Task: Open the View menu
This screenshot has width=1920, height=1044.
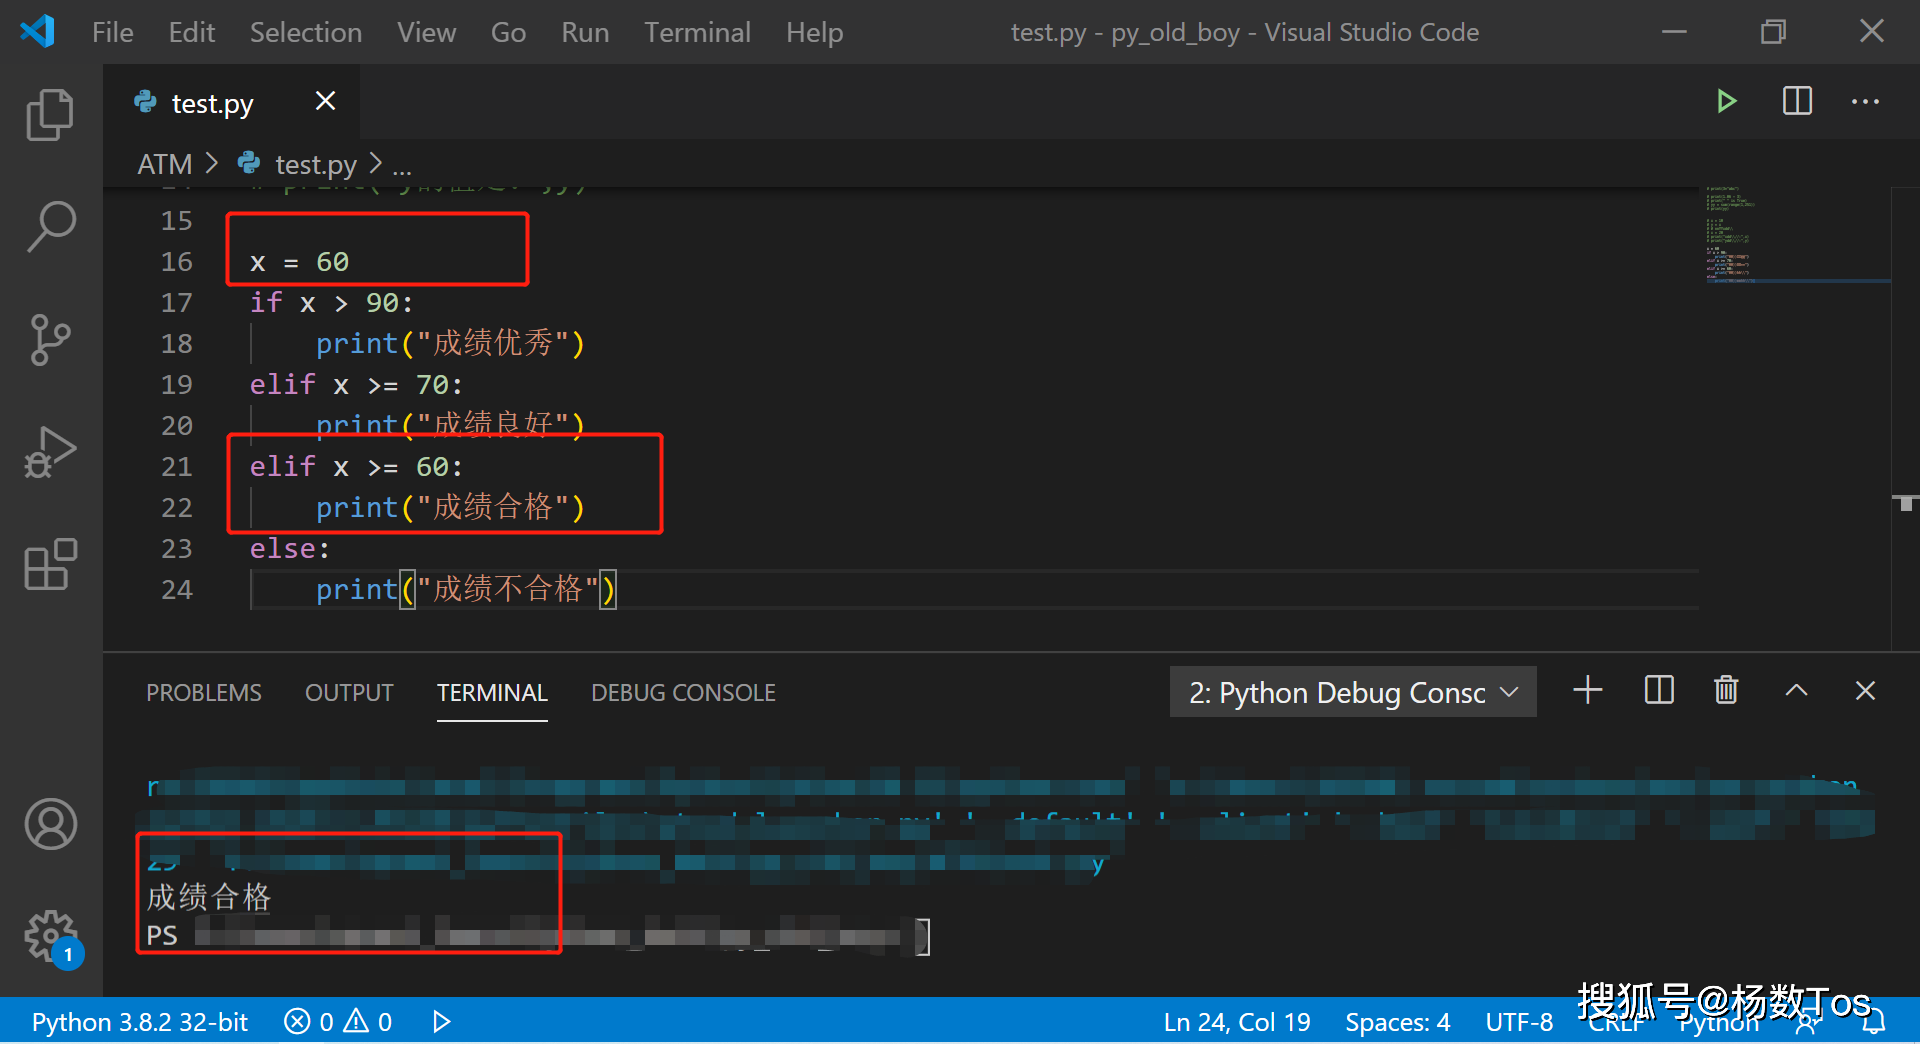Action: click(x=426, y=32)
